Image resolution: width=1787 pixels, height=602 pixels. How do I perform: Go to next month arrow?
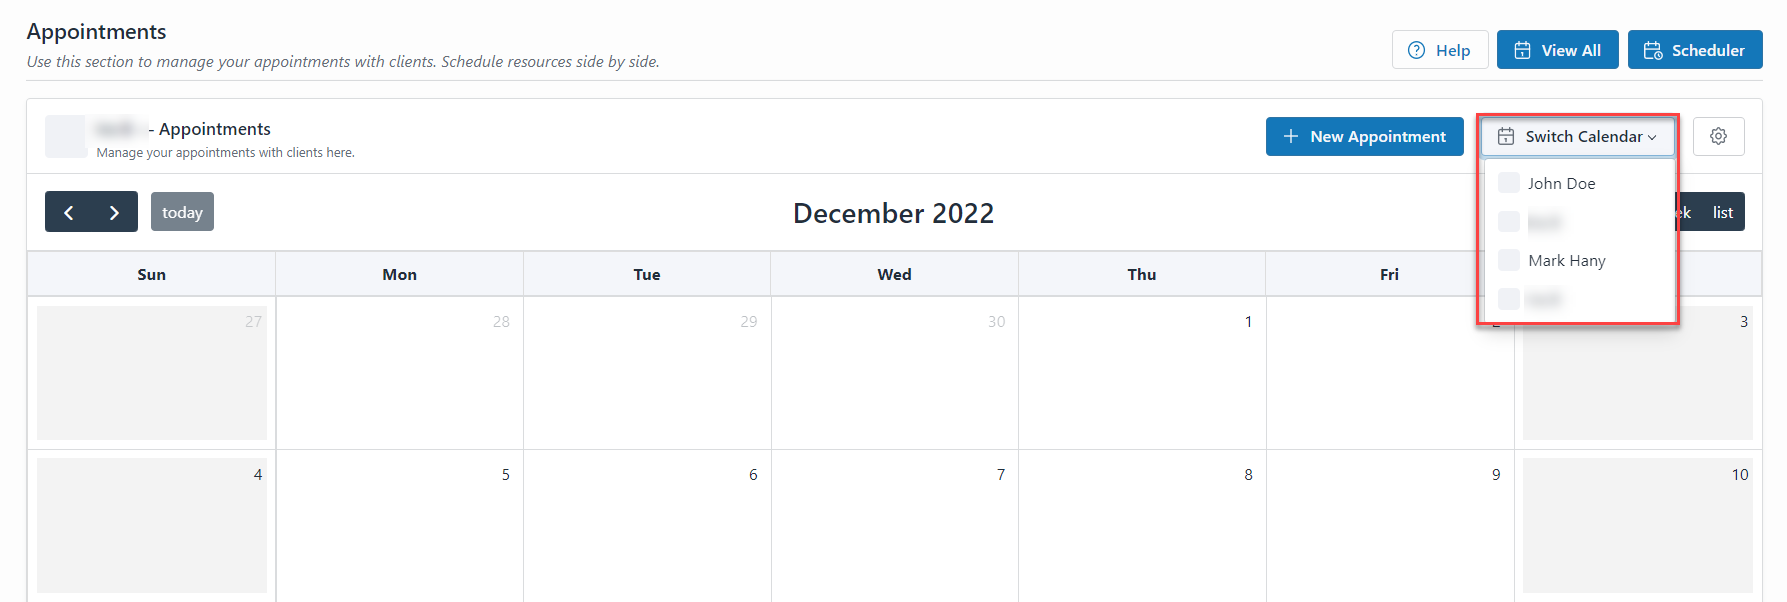point(114,212)
